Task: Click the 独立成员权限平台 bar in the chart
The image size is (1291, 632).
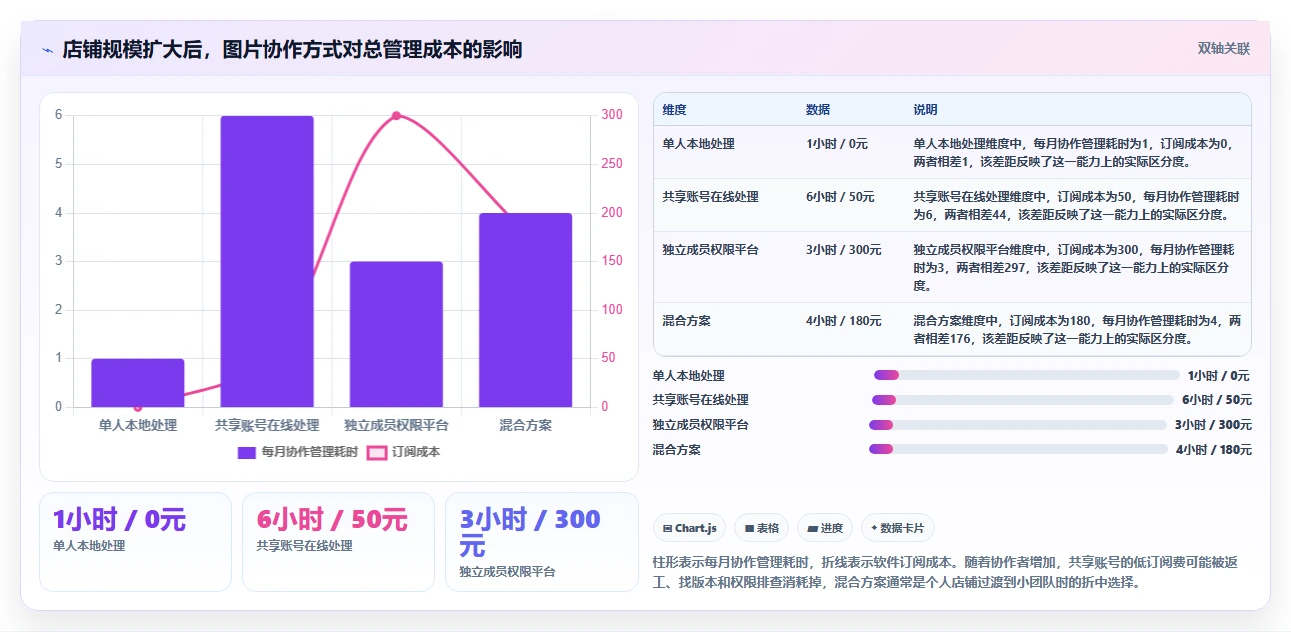Action: click(396, 334)
